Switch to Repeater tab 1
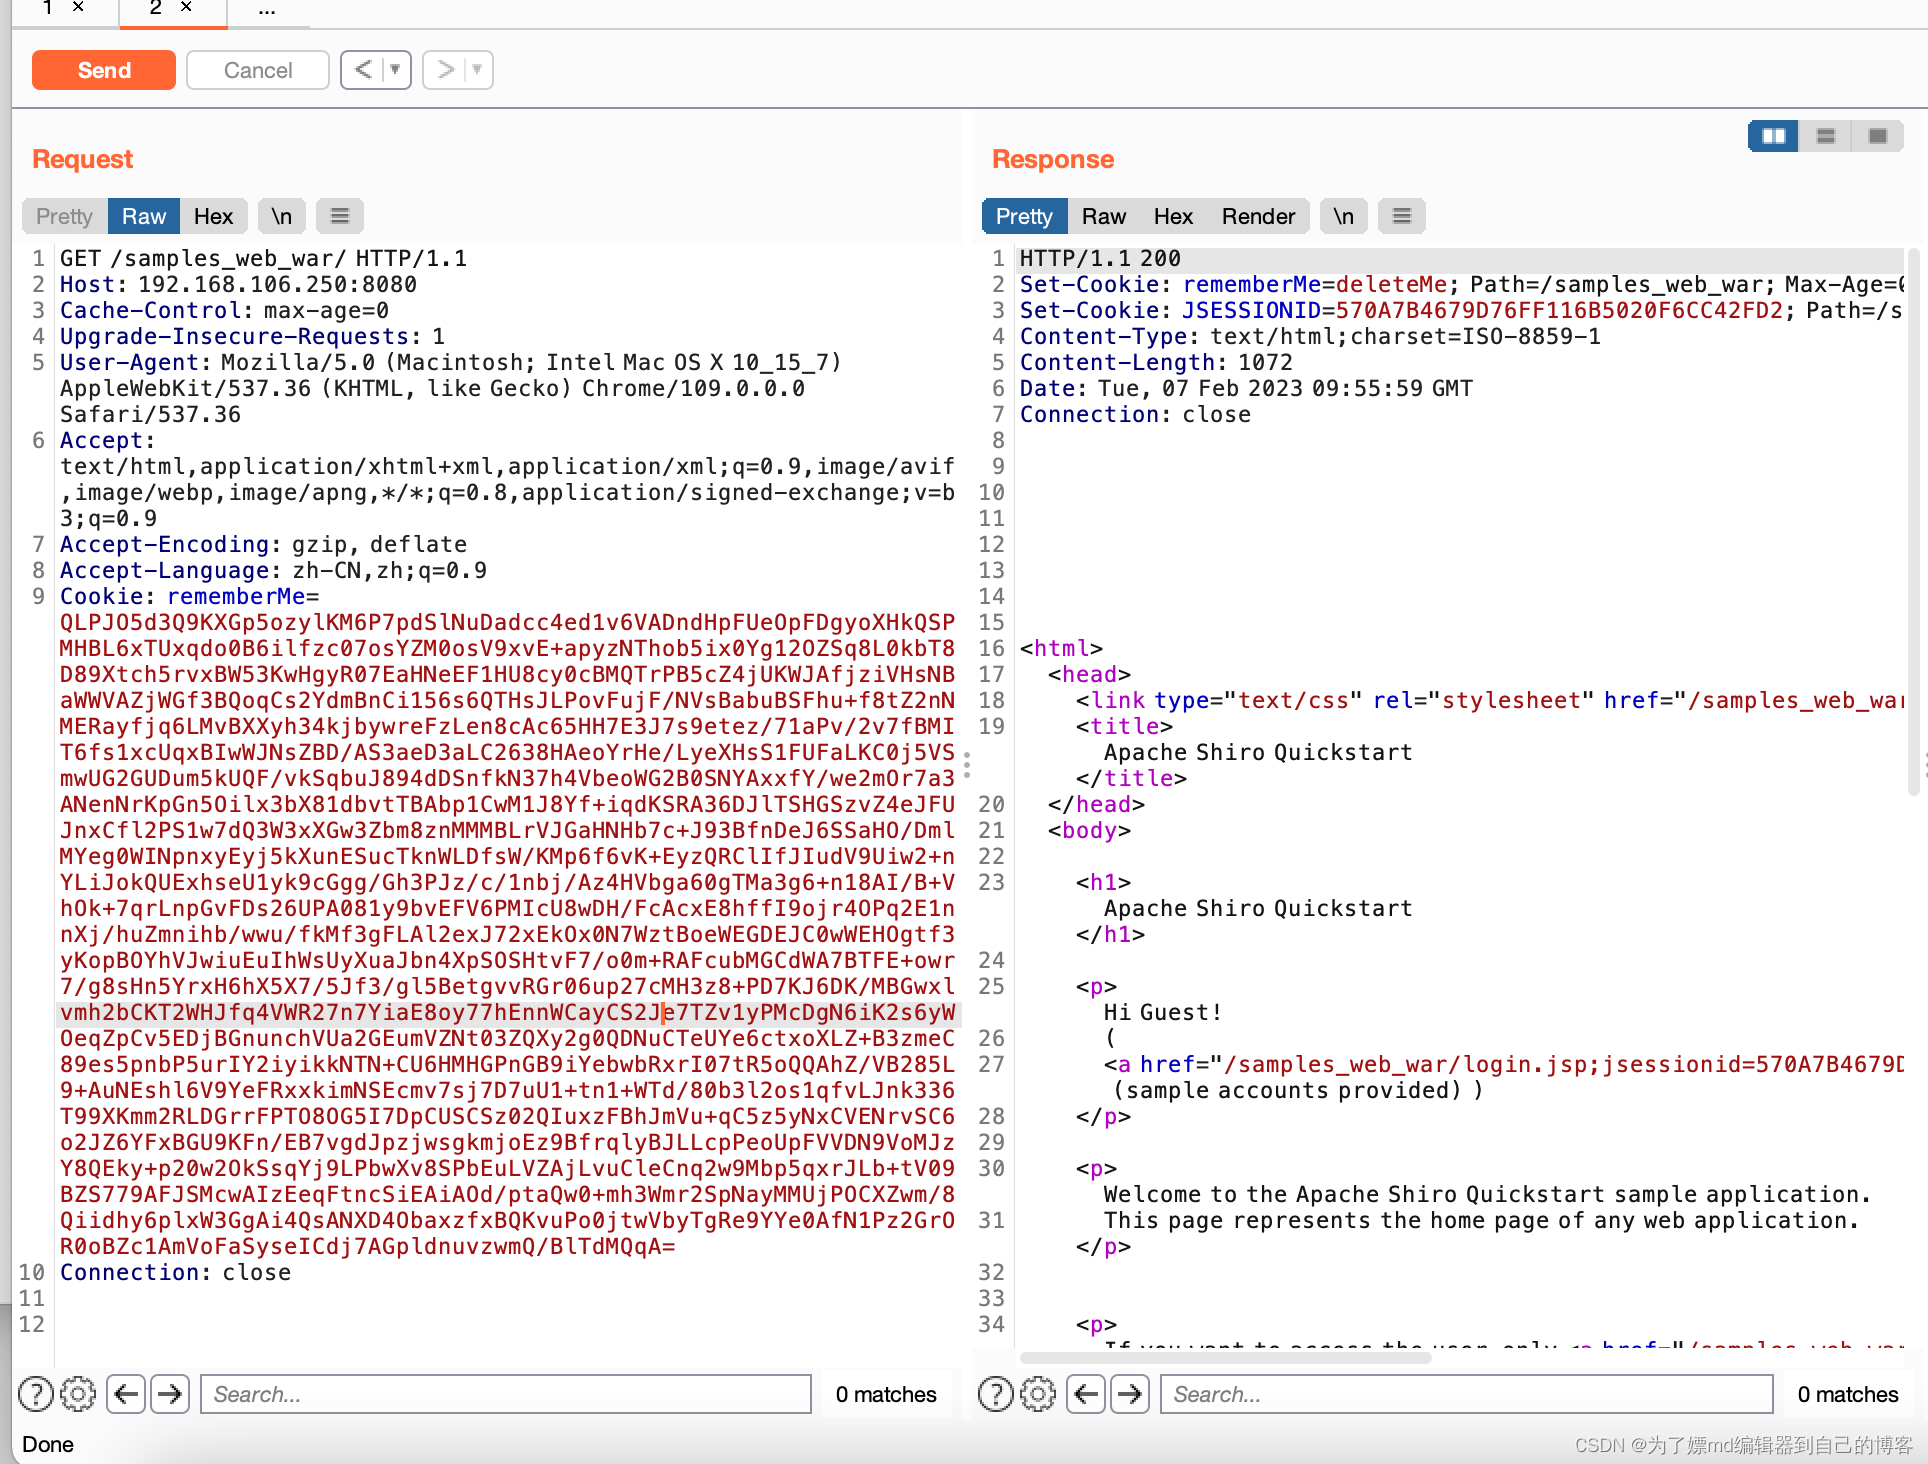The height and width of the screenshot is (1464, 1928). tap(48, 7)
